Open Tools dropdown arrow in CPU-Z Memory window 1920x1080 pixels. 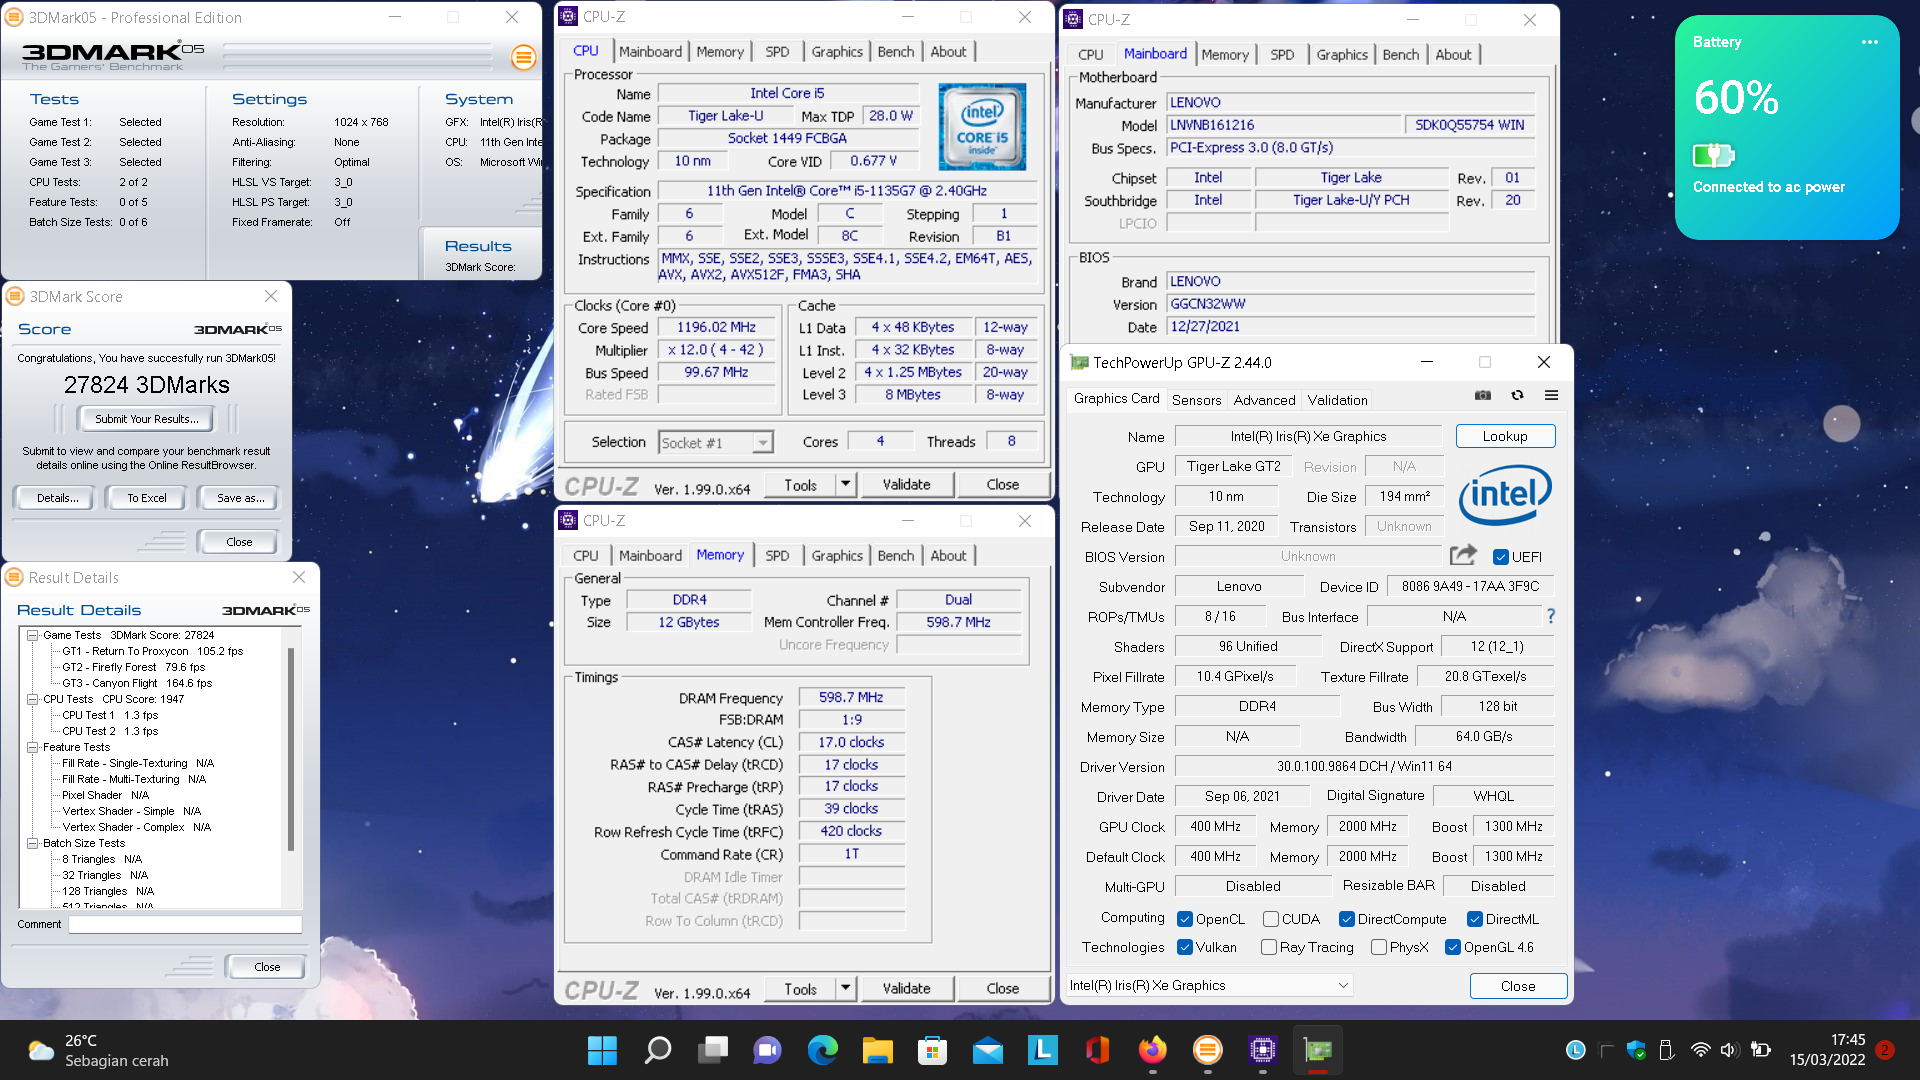click(845, 988)
